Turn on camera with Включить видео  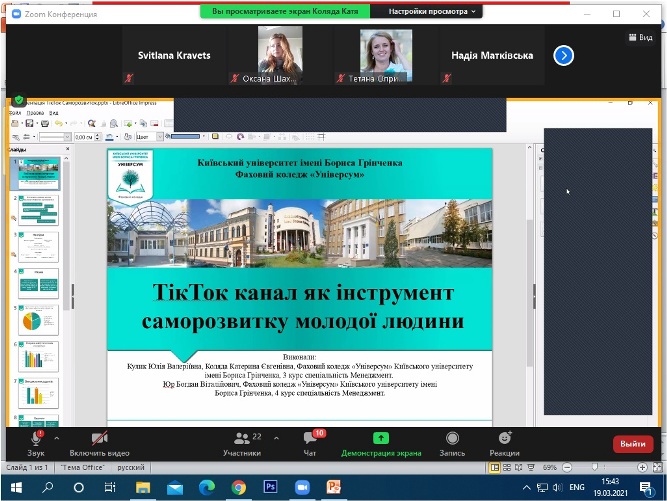pos(100,441)
